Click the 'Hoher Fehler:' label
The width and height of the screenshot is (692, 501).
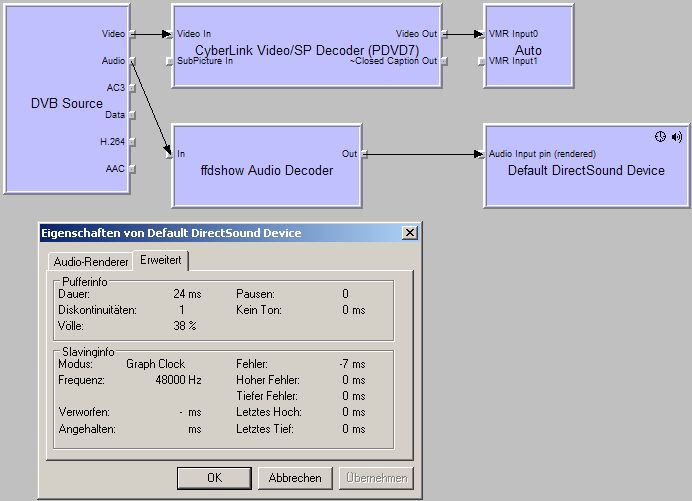pyautogui.click(x=267, y=380)
